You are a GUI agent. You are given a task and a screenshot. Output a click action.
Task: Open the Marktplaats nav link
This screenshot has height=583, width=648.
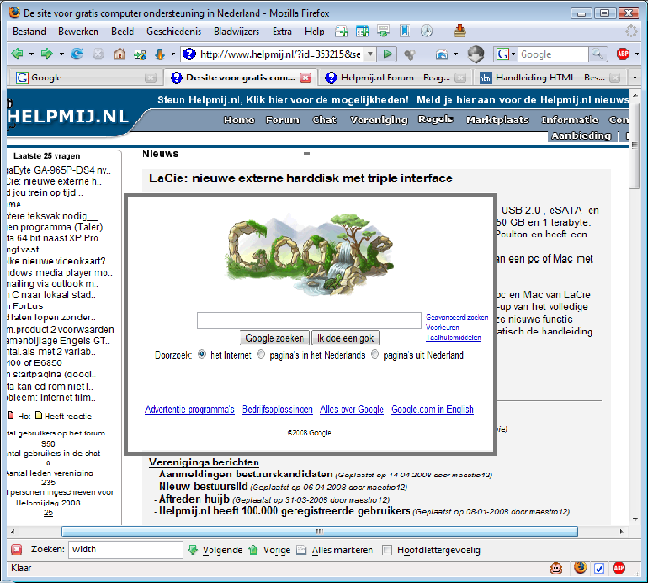498,120
